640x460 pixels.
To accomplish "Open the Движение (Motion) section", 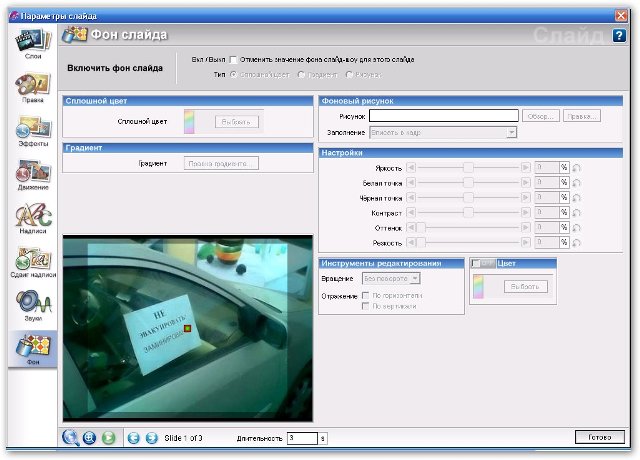I will [x=32, y=177].
